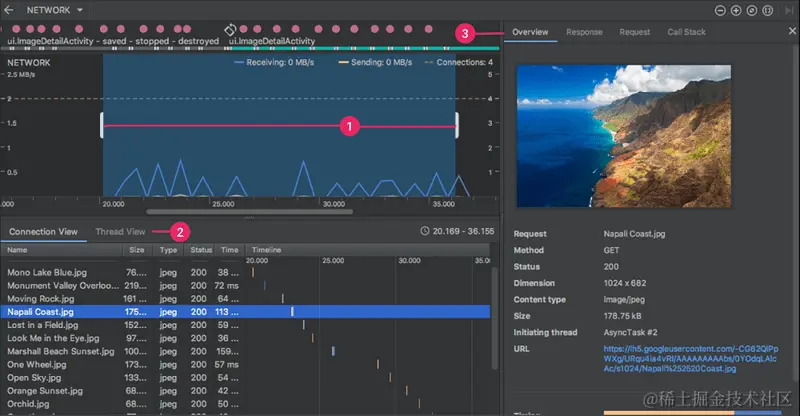Screen dimensions: 800x416
Task: Select the Connection View tab
Action: [43, 232]
